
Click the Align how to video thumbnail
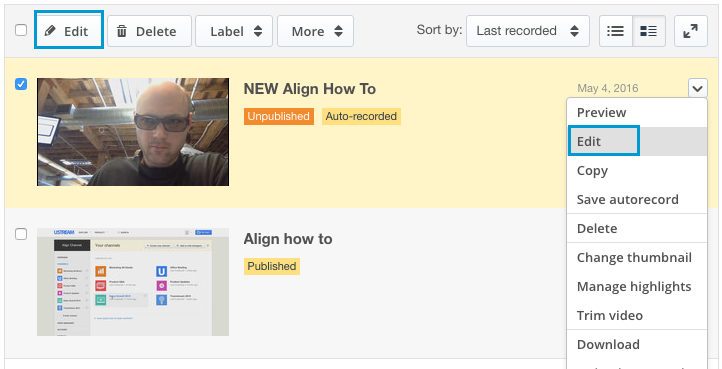pyautogui.click(x=133, y=282)
